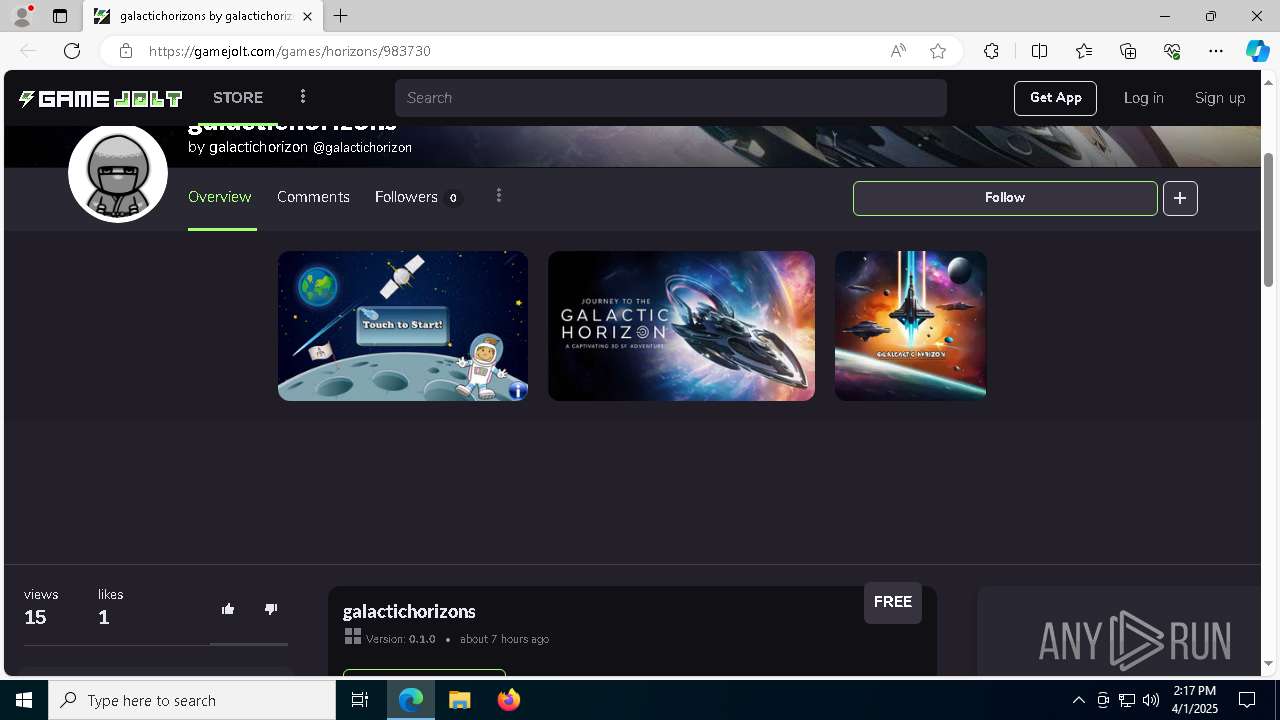Switch to the Overview tab
The image size is (1280, 720).
click(x=220, y=197)
